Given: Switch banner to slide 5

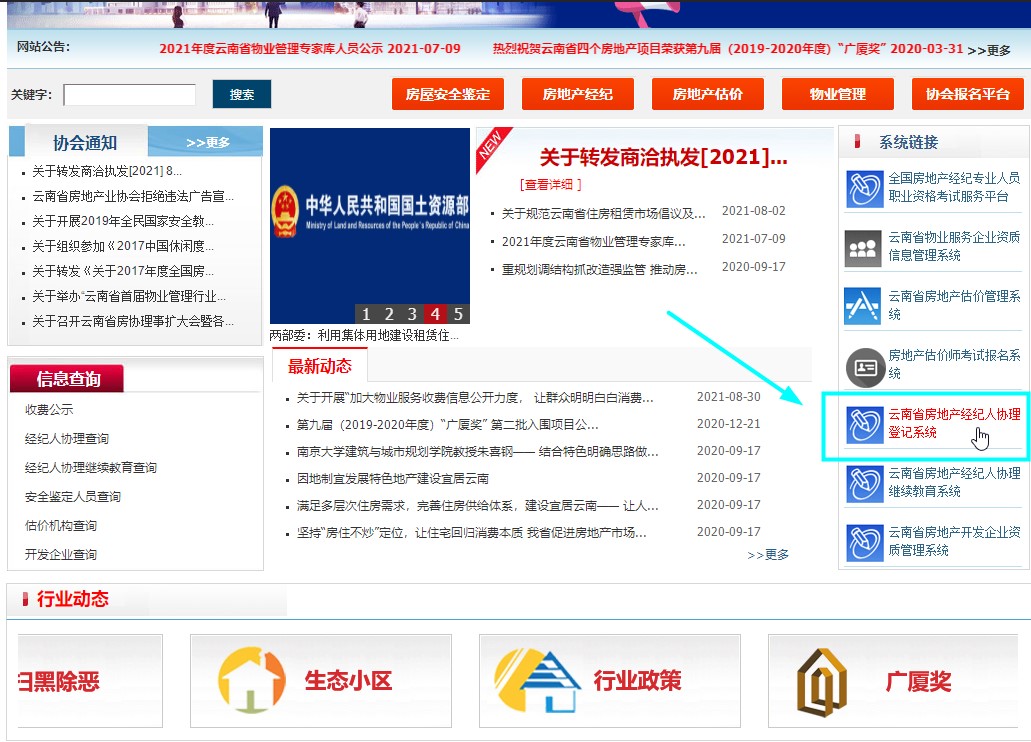Looking at the screenshot, I should [458, 314].
